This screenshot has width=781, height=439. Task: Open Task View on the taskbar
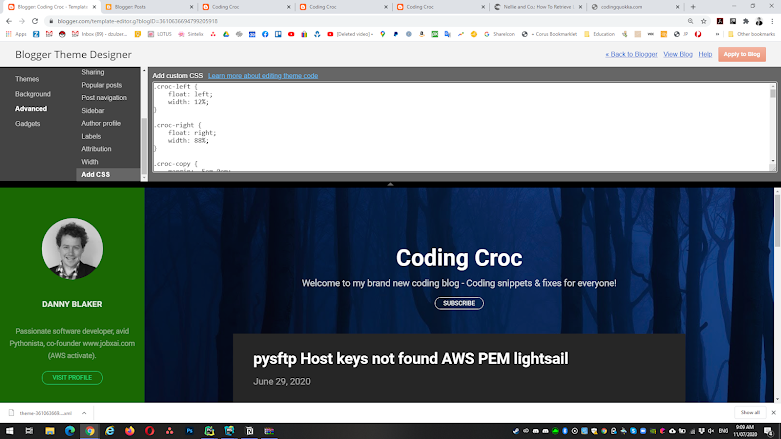[x=29, y=431]
